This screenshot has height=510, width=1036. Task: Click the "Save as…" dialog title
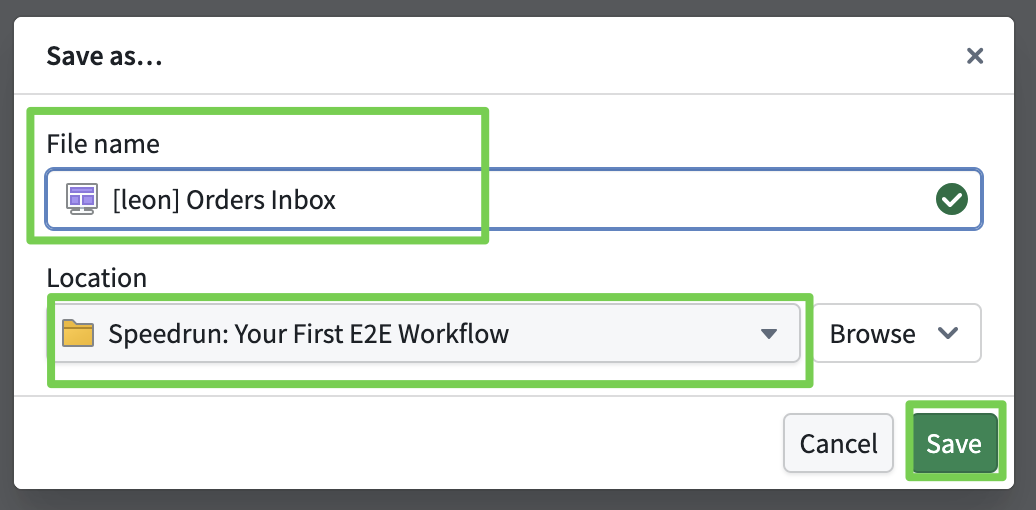click(x=105, y=56)
